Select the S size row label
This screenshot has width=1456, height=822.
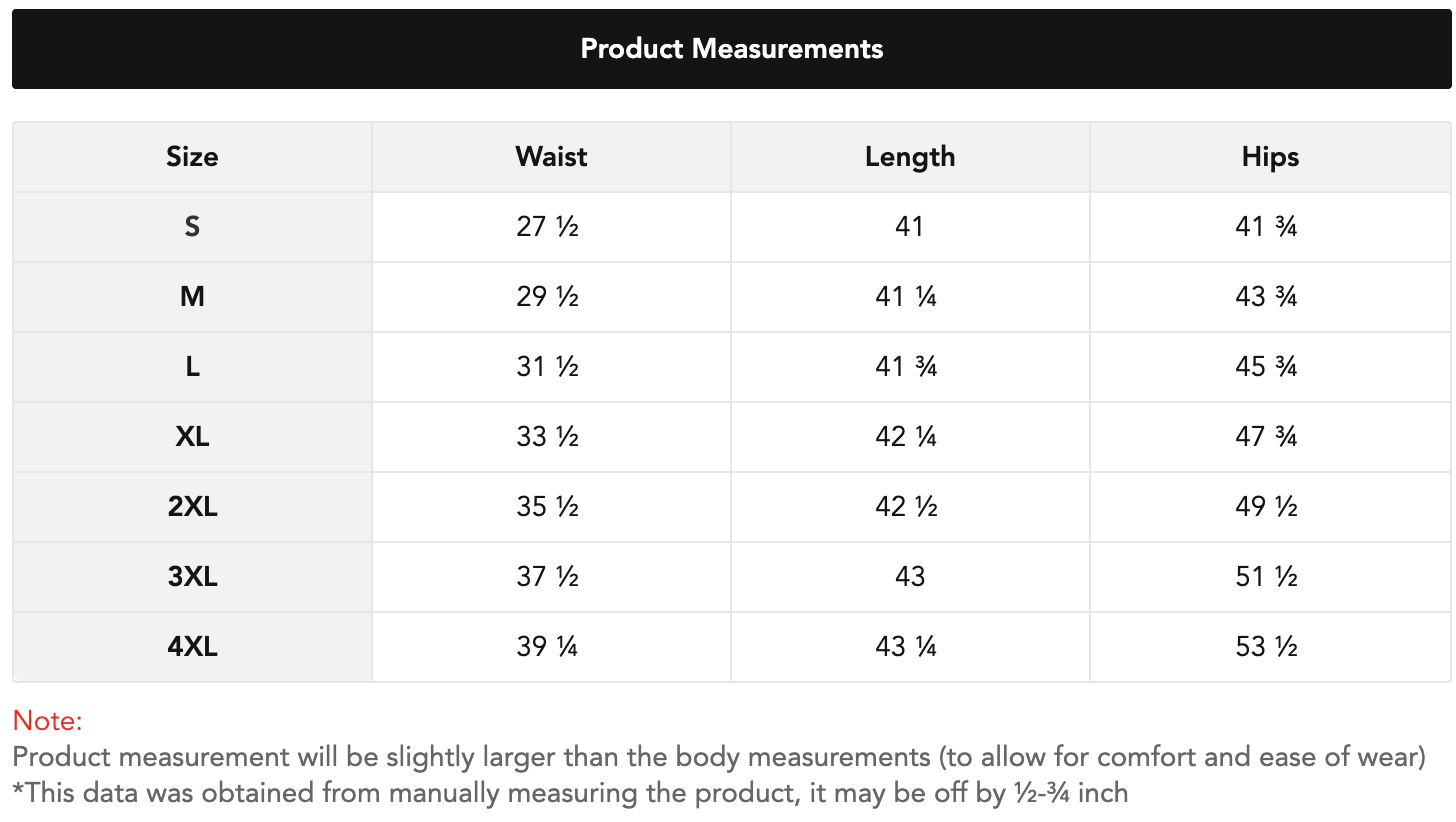[x=192, y=227]
